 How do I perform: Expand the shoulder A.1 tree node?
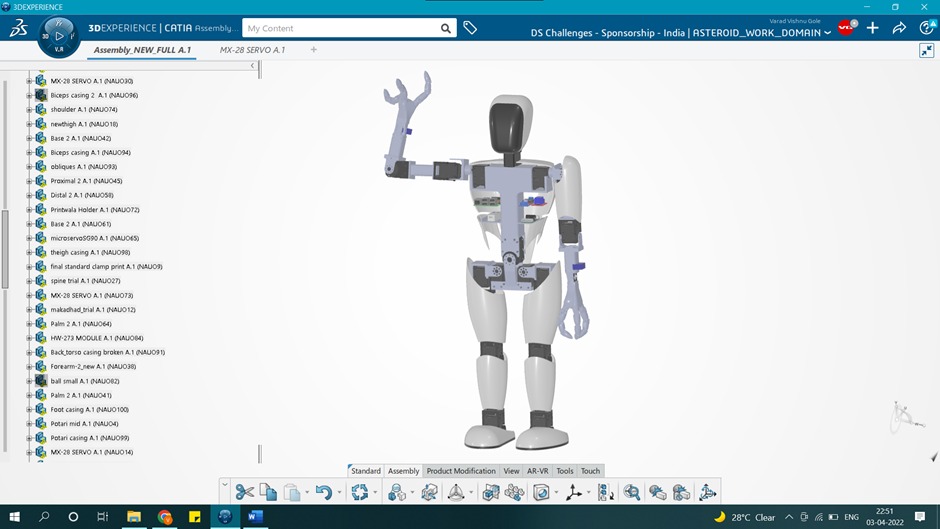coord(29,110)
